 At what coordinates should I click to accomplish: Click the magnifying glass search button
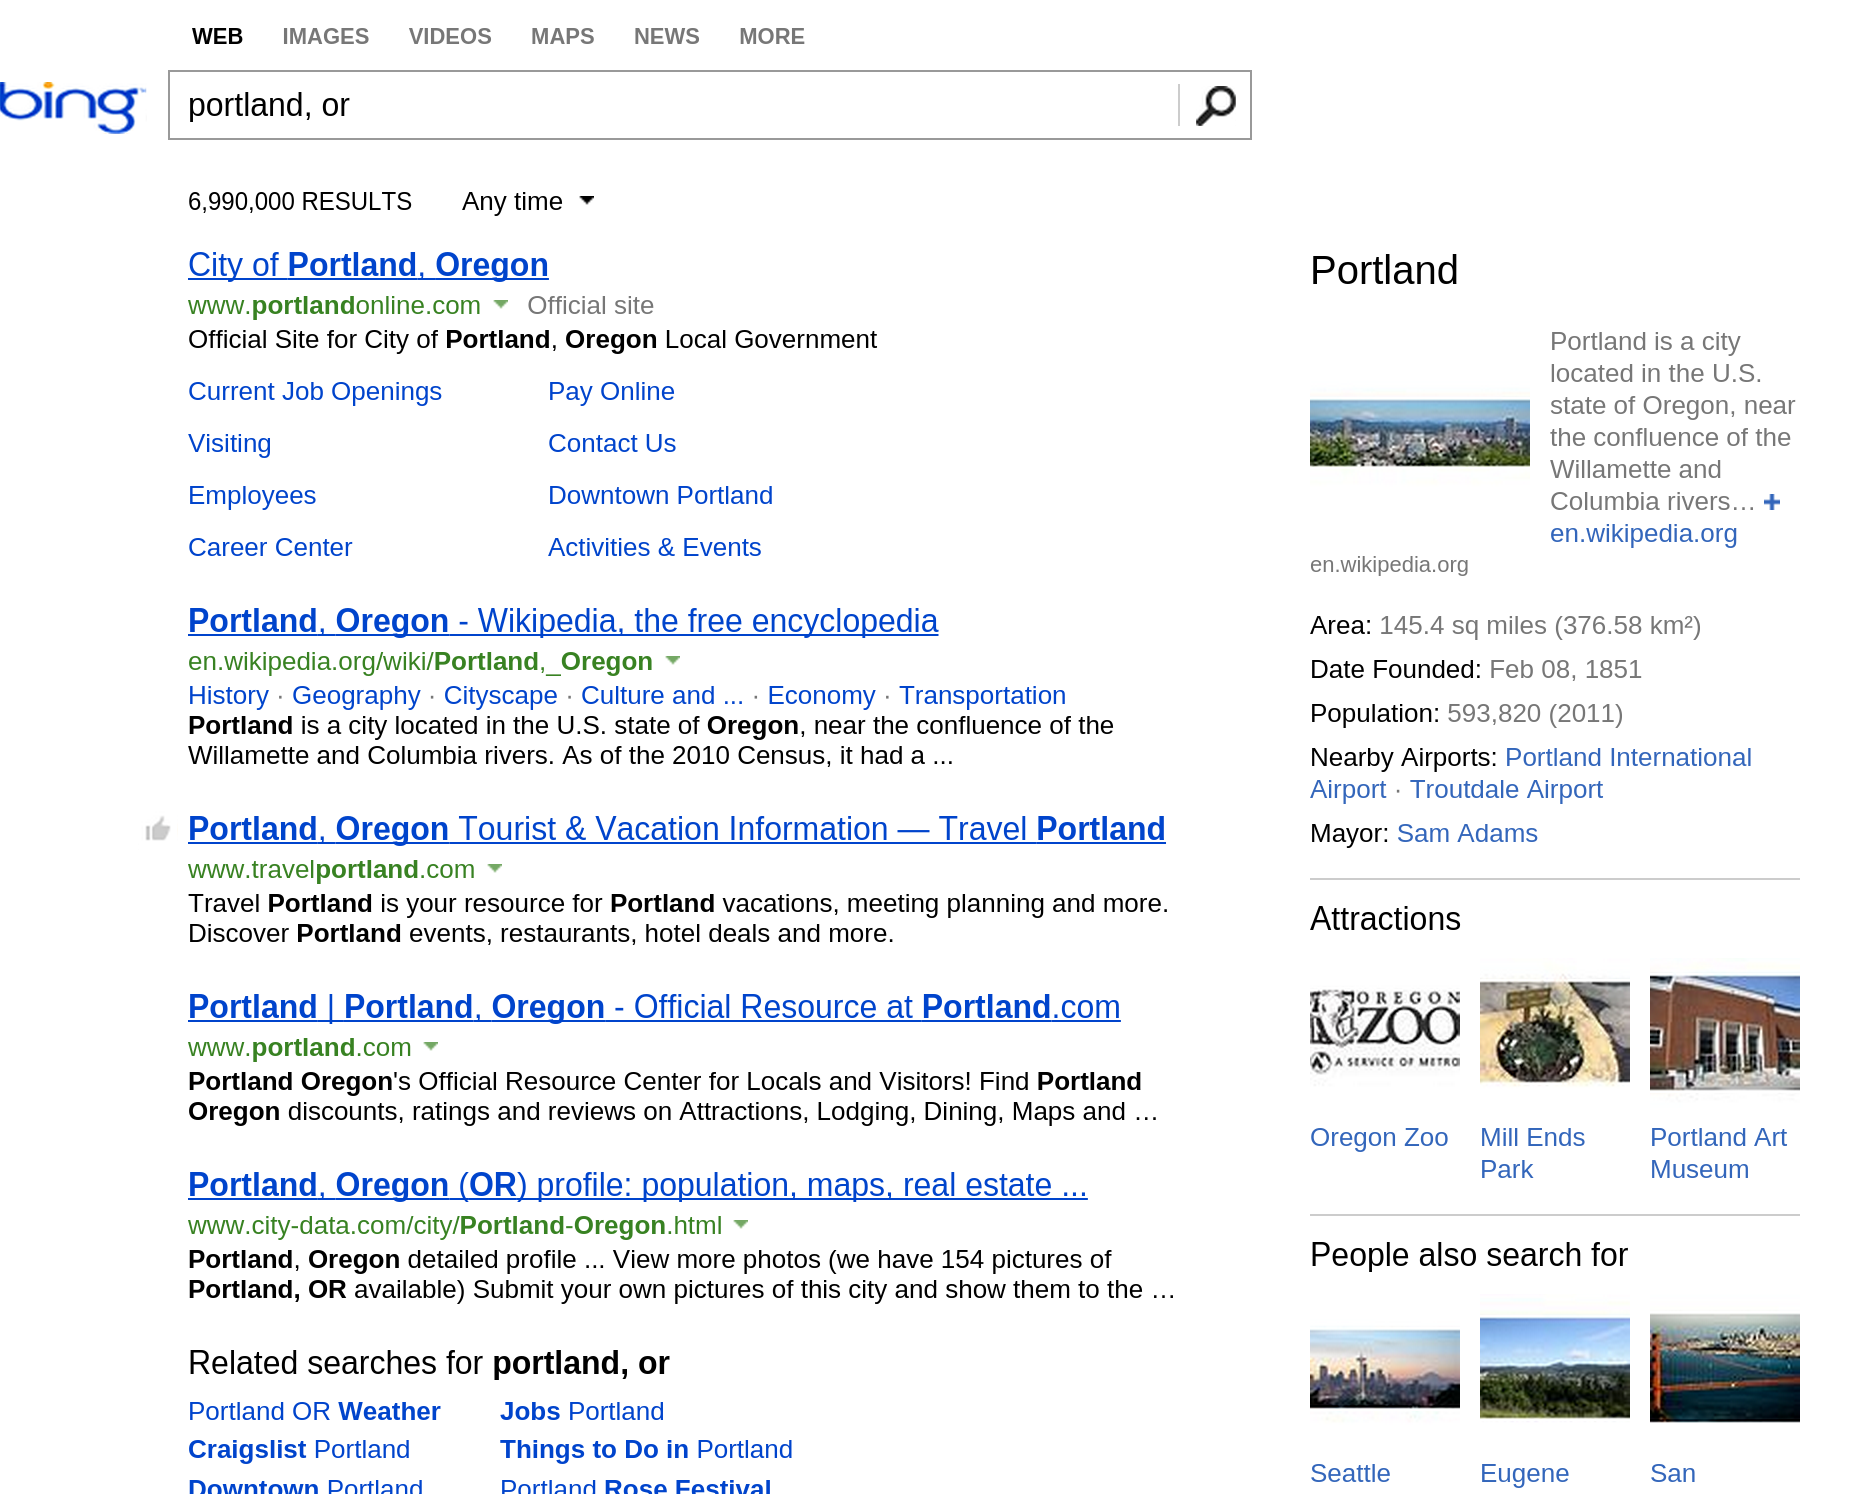(x=1215, y=105)
